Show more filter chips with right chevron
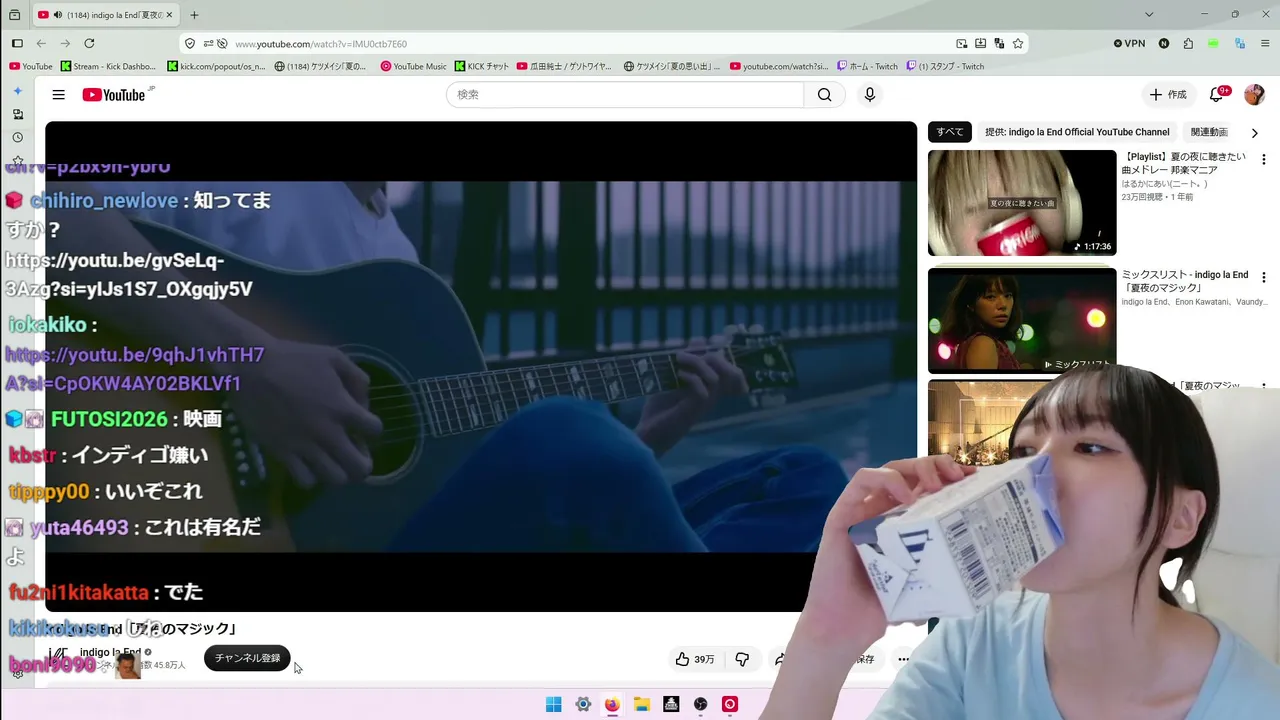 (1255, 132)
